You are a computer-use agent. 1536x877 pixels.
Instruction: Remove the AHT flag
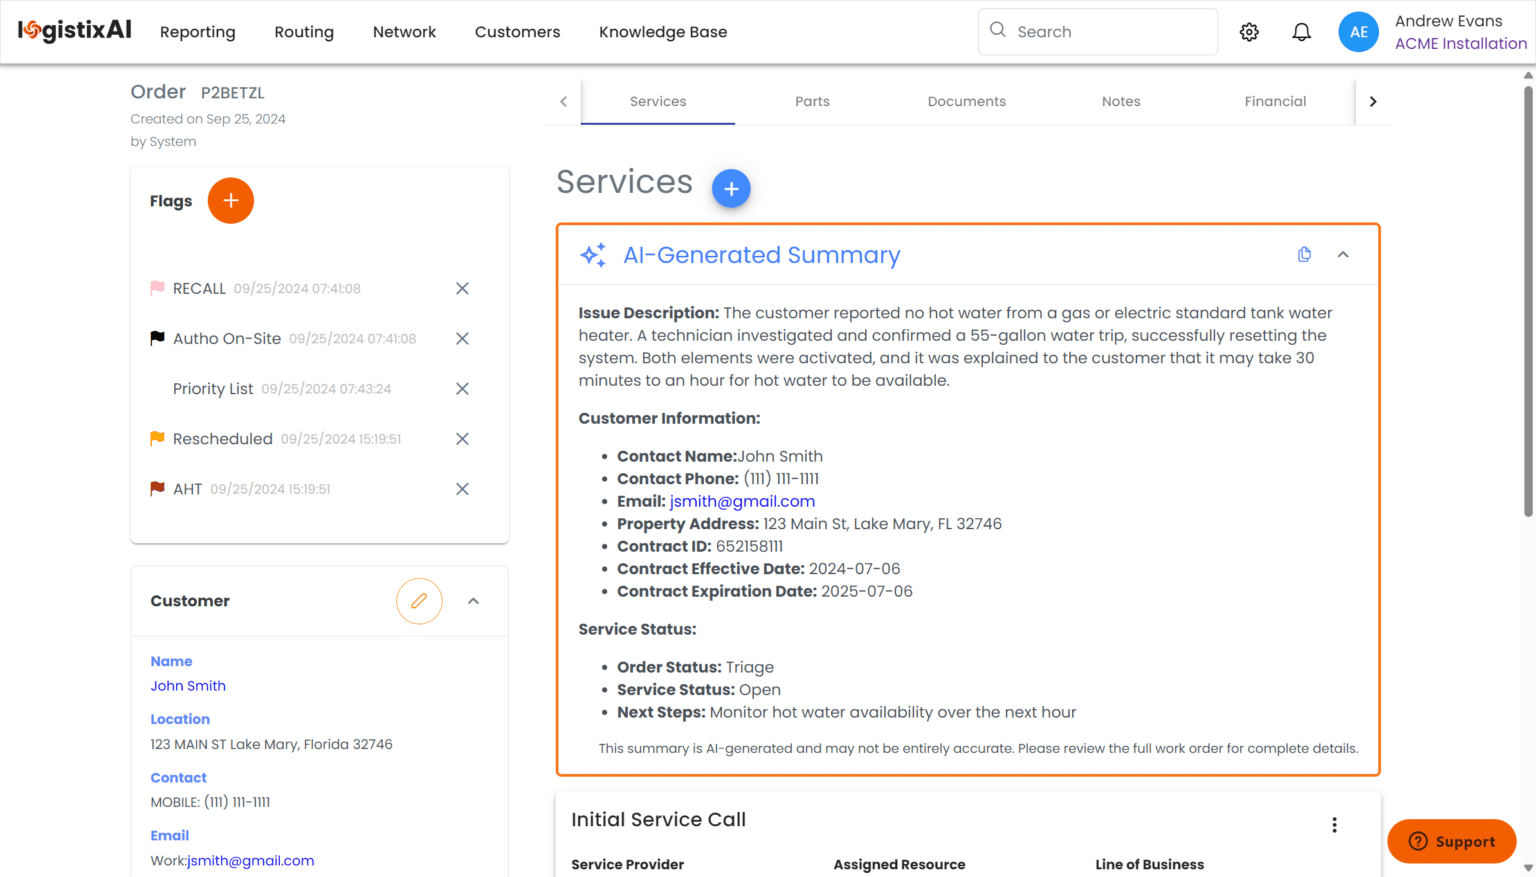(x=462, y=489)
